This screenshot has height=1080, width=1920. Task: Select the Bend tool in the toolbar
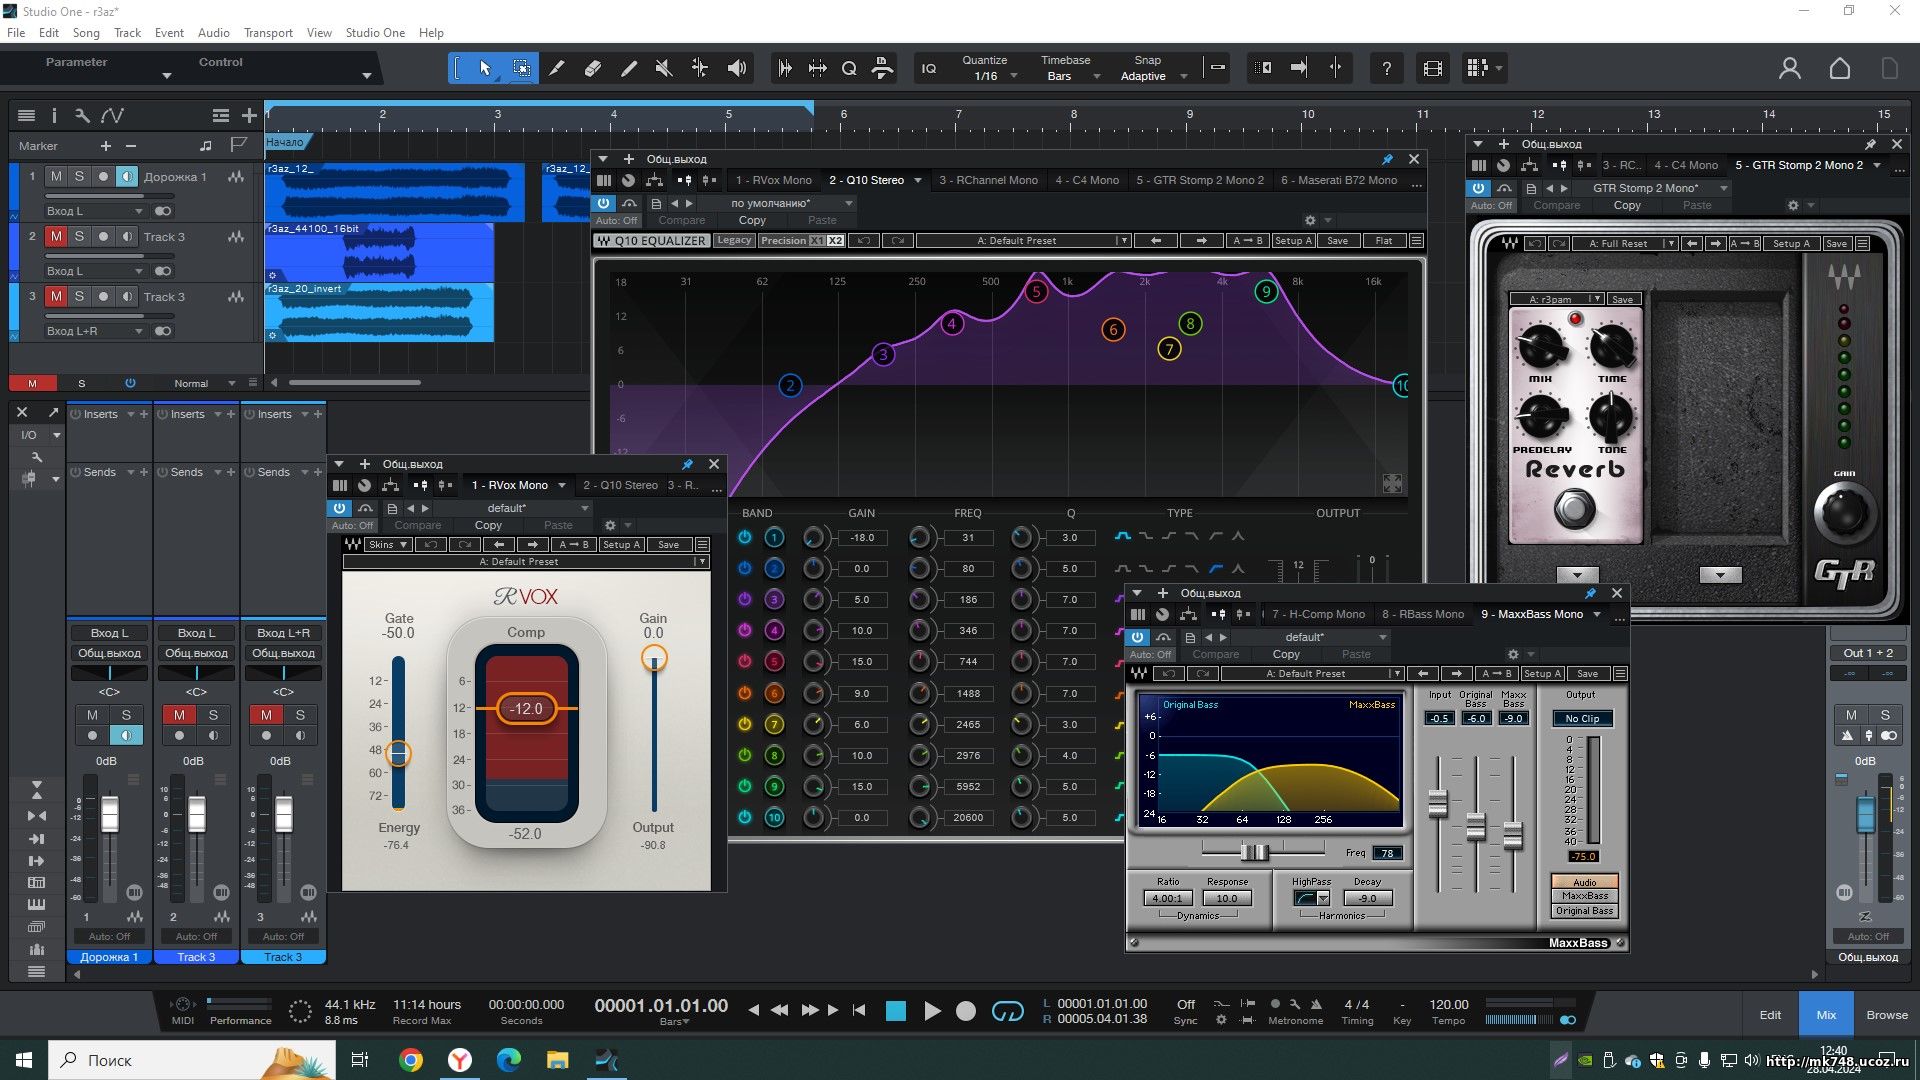700,68
